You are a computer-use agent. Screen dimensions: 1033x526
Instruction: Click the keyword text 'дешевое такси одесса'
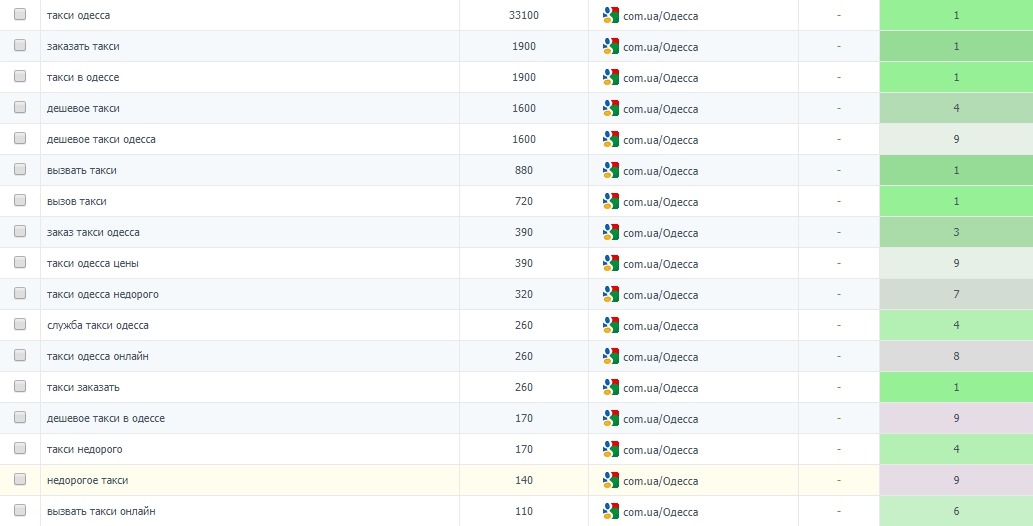click(x=101, y=139)
